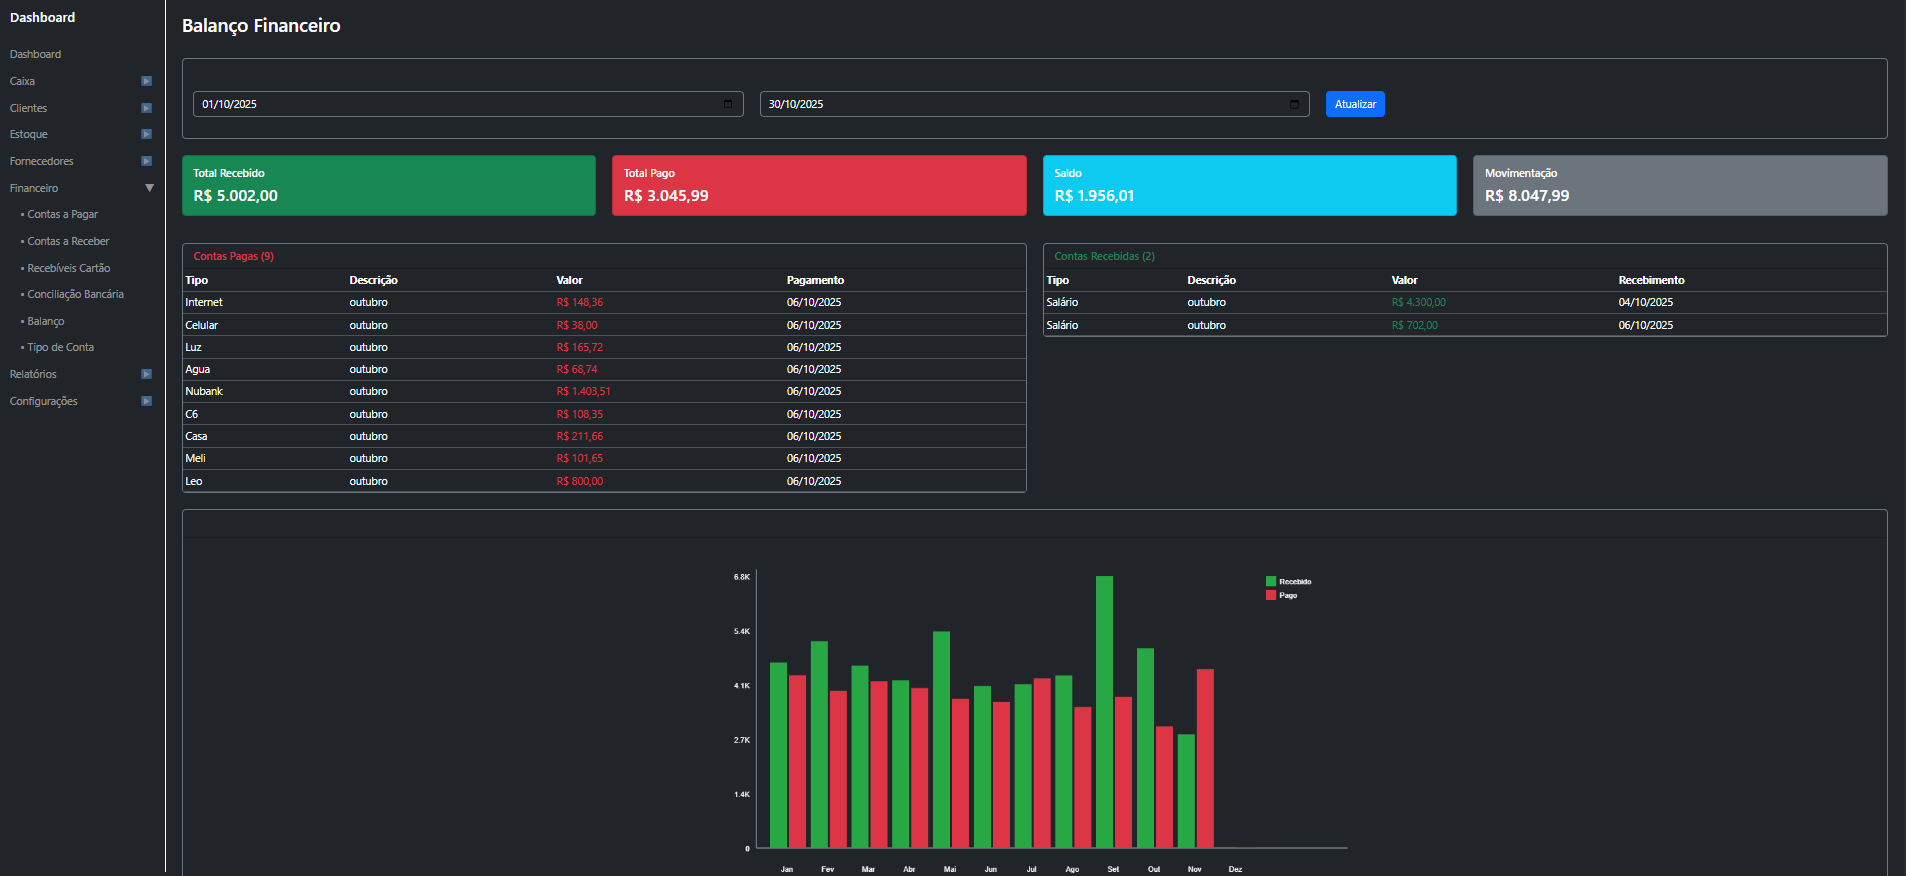Expand the Clientes submenu arrow
This screenshot has width=1906, height=876.
[x=147, y=108]
